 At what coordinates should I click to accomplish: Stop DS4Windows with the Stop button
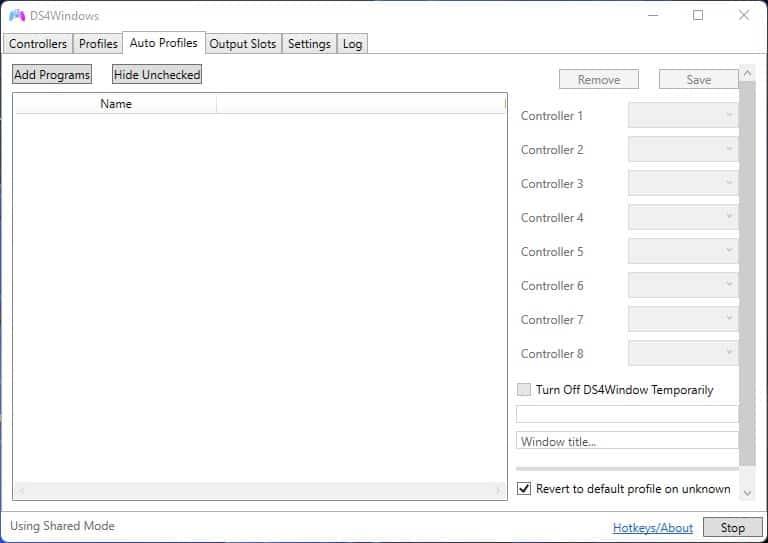pyautogui.click(x=732, y=527)
